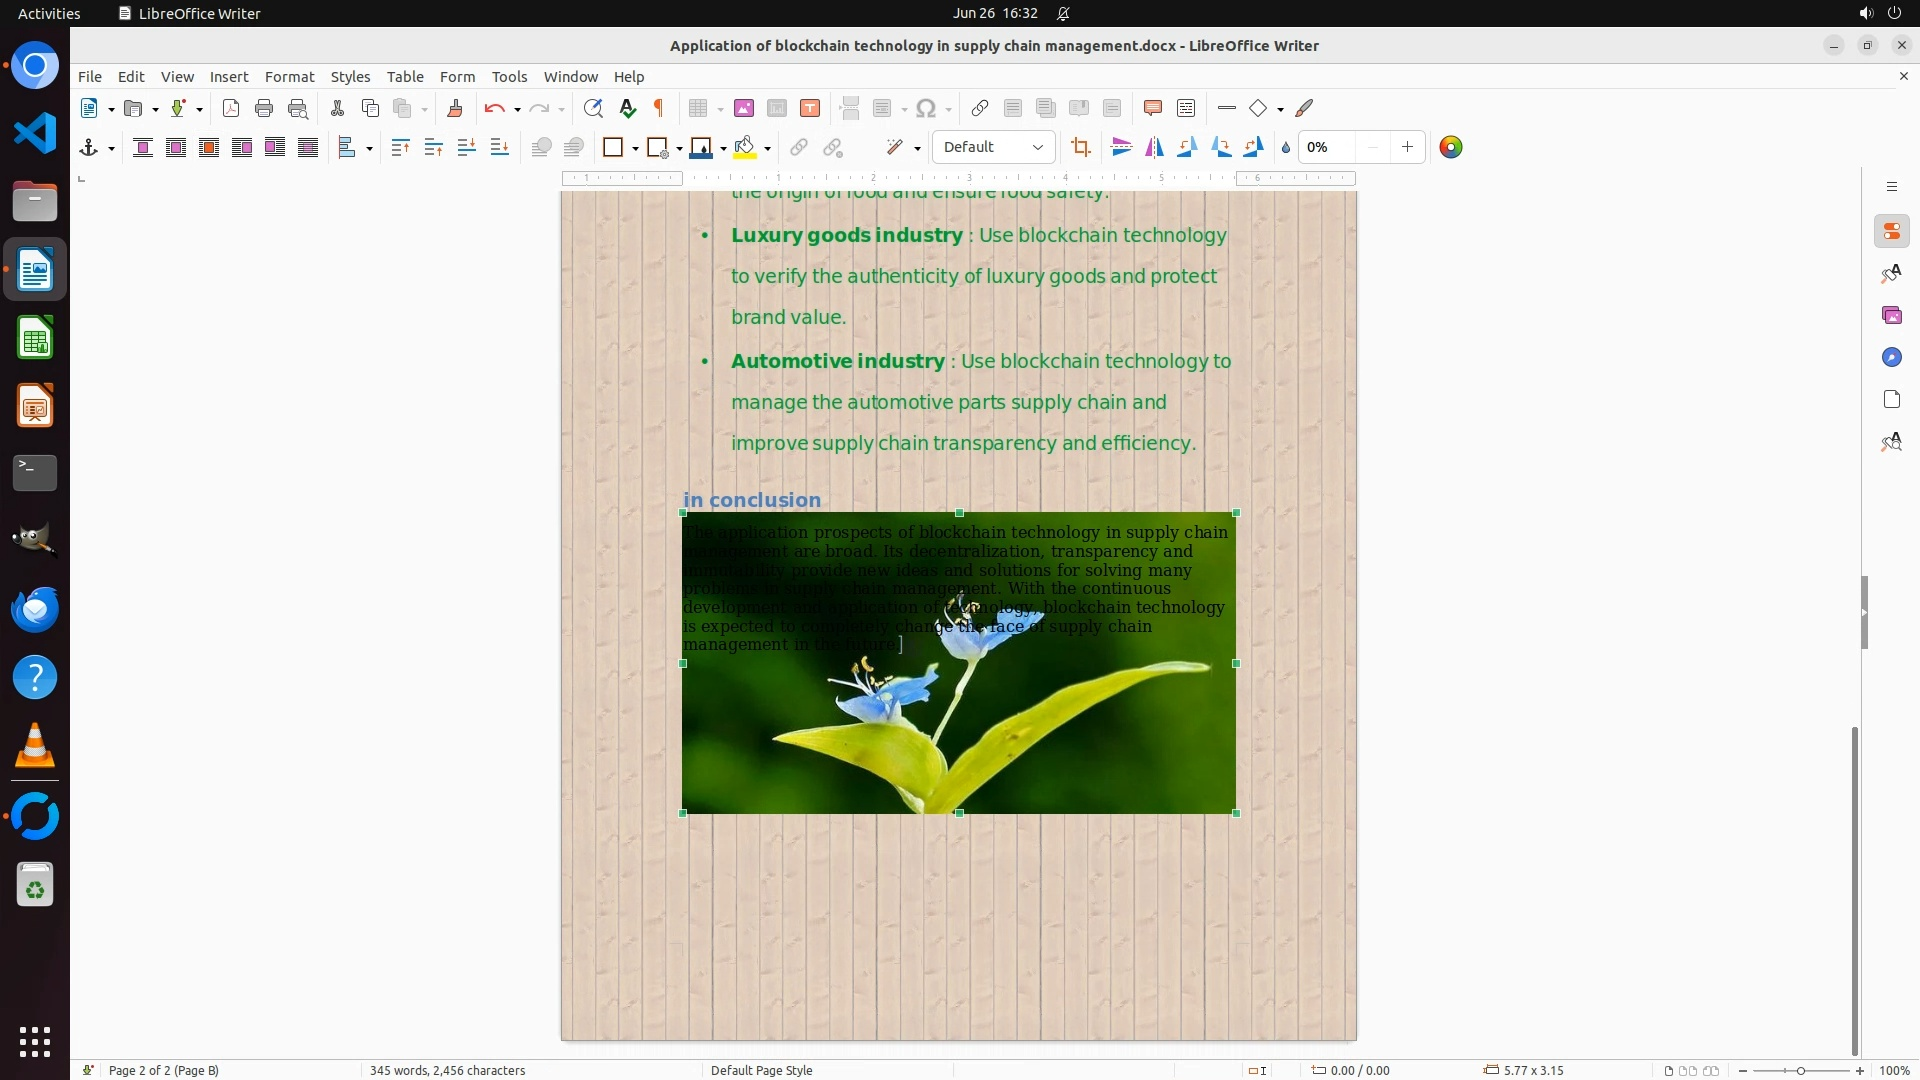The height and width of the screenshot is (1080, 1920).
Task: Open Thunderbird from the dock
Action: click(35, 609)
